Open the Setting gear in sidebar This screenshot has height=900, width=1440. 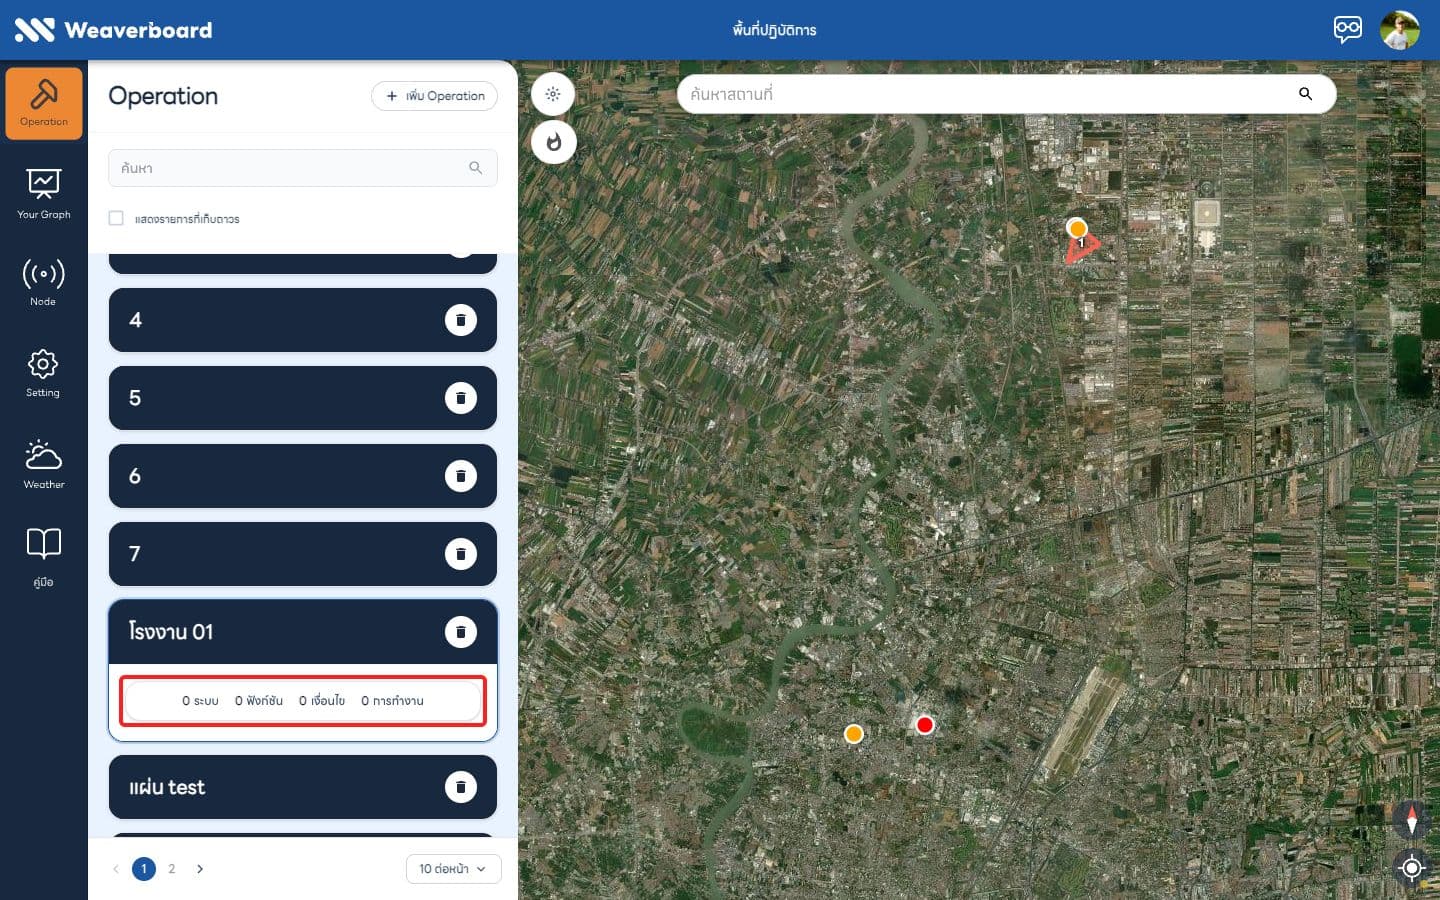coord(43,373)
